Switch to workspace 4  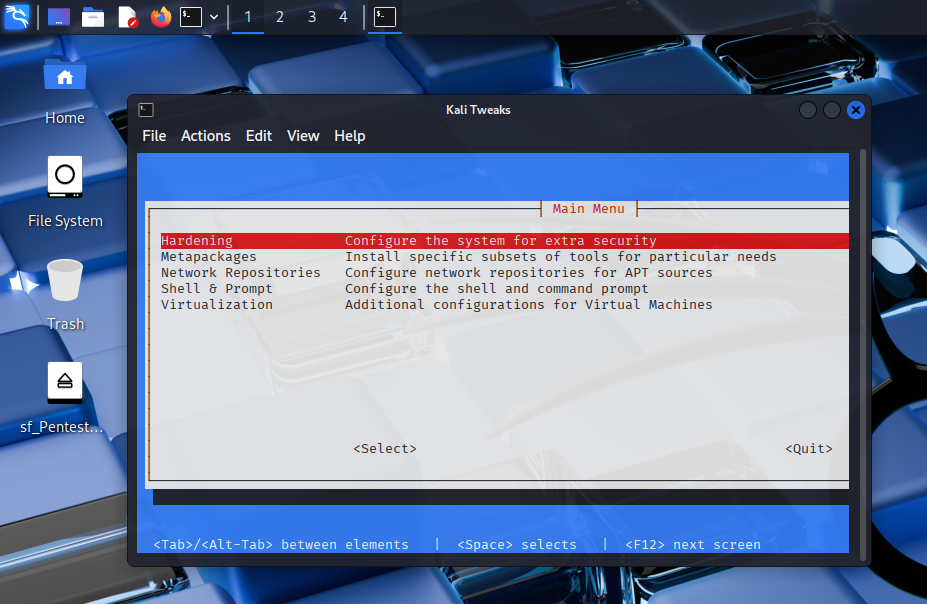pyautogui.click(x=344, y=17)
